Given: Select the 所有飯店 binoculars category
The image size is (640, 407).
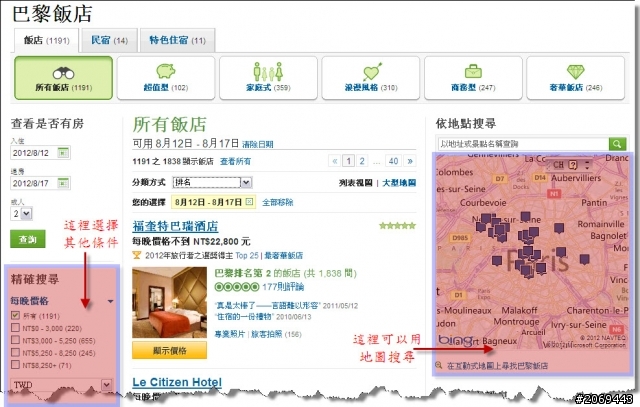Looking at the screenshot, I should 63,78.
